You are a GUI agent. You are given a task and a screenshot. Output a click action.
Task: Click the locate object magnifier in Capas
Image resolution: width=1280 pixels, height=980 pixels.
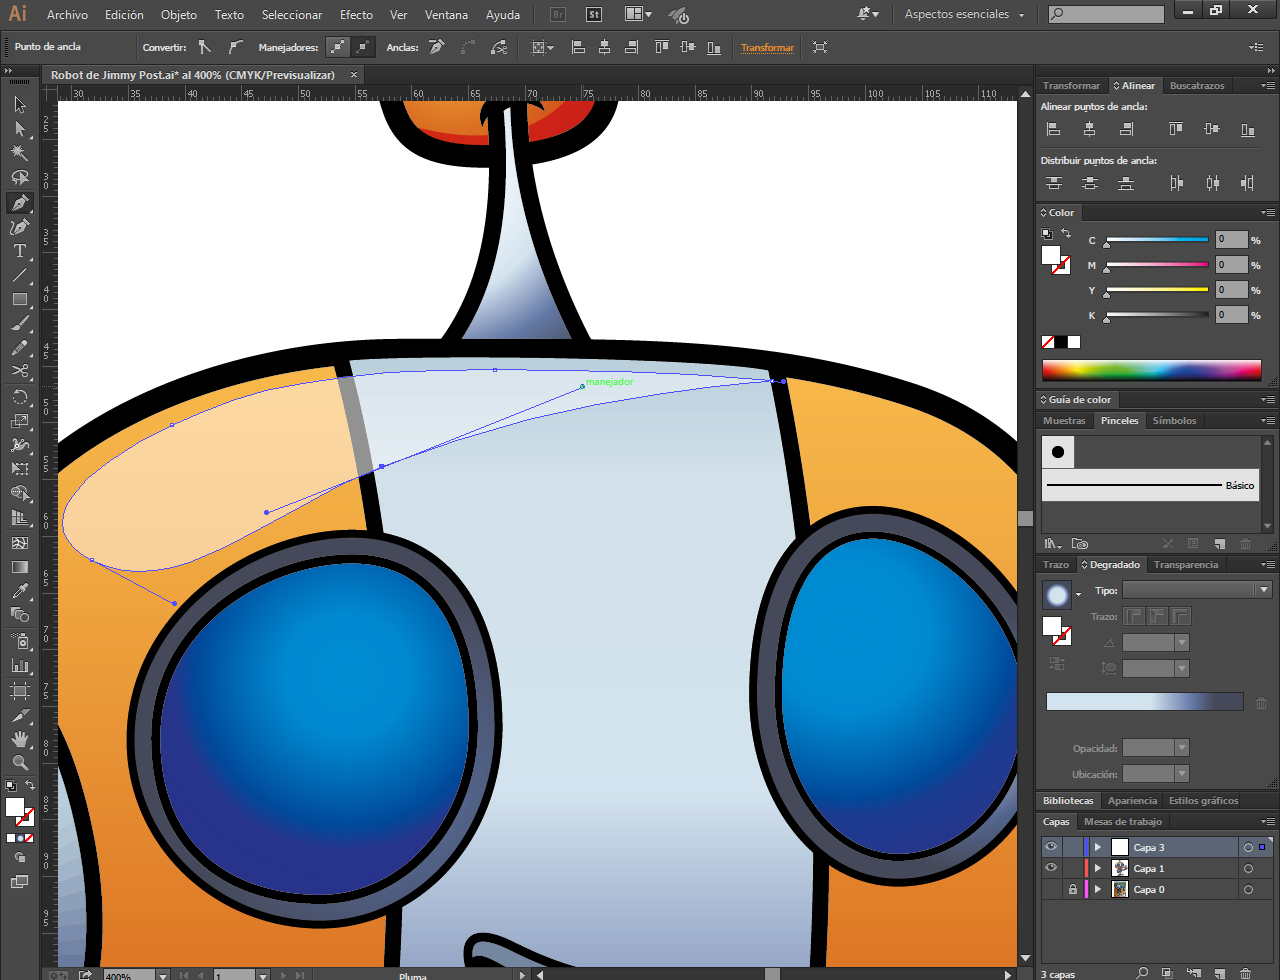1141,972
